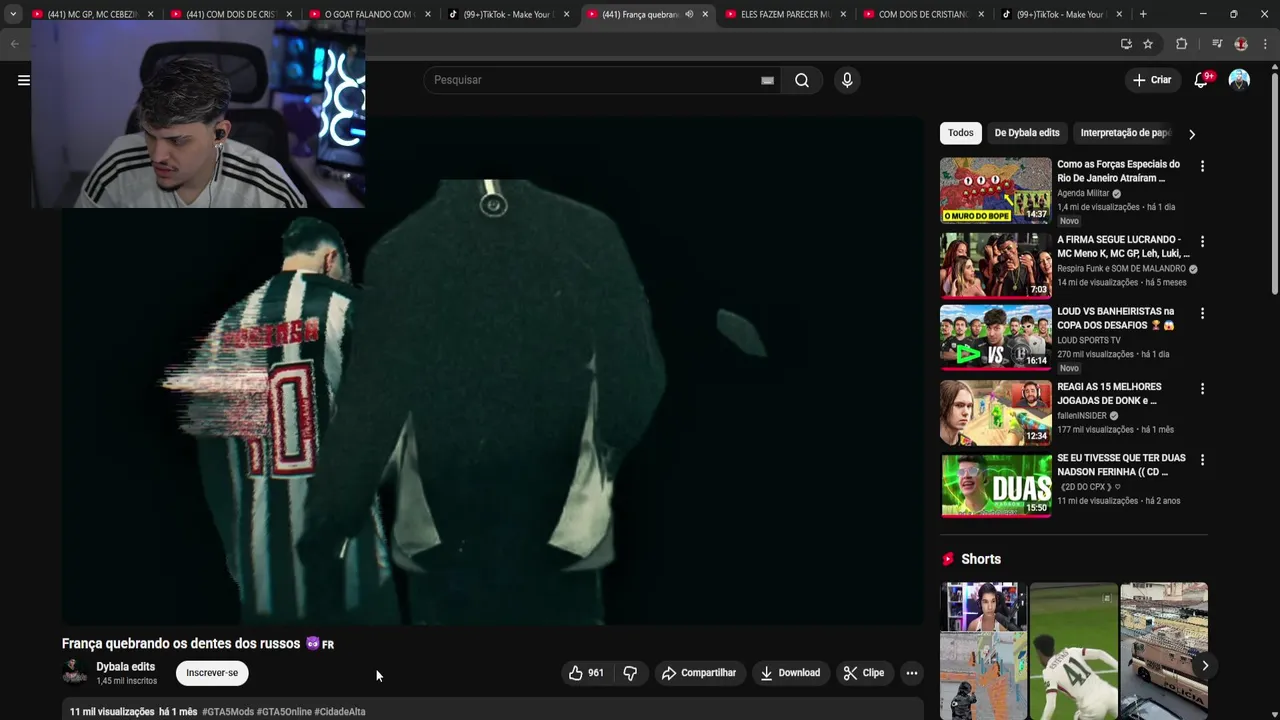Image resolution: width=1280 pixels, height=720 pixels.
Task: Switch to O GOAT FALANDO COM tab
Action: [x=365, y=14]
